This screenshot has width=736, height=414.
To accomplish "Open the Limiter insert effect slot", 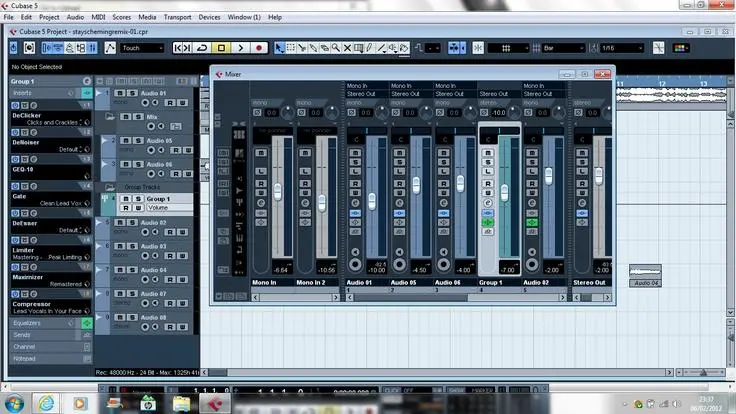I will (x=51, y=253).
